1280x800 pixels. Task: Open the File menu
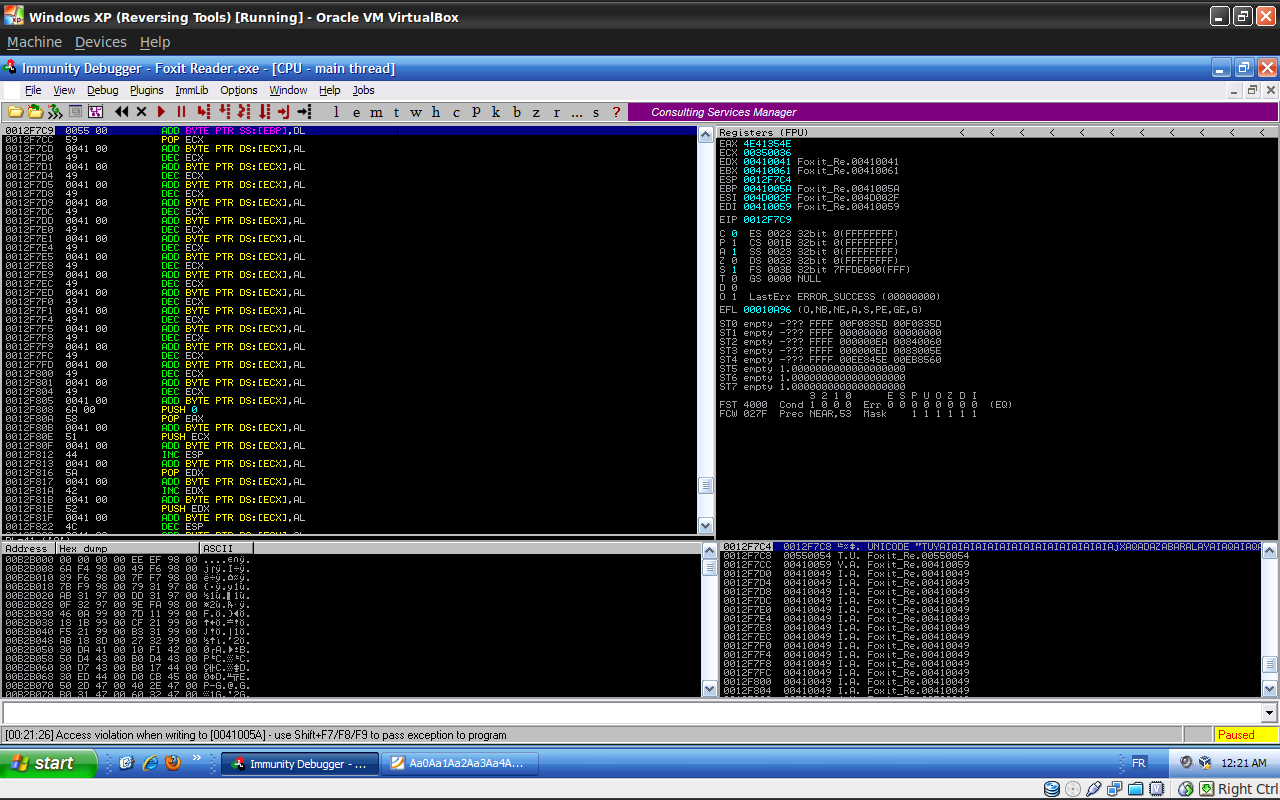click(33, 90)
